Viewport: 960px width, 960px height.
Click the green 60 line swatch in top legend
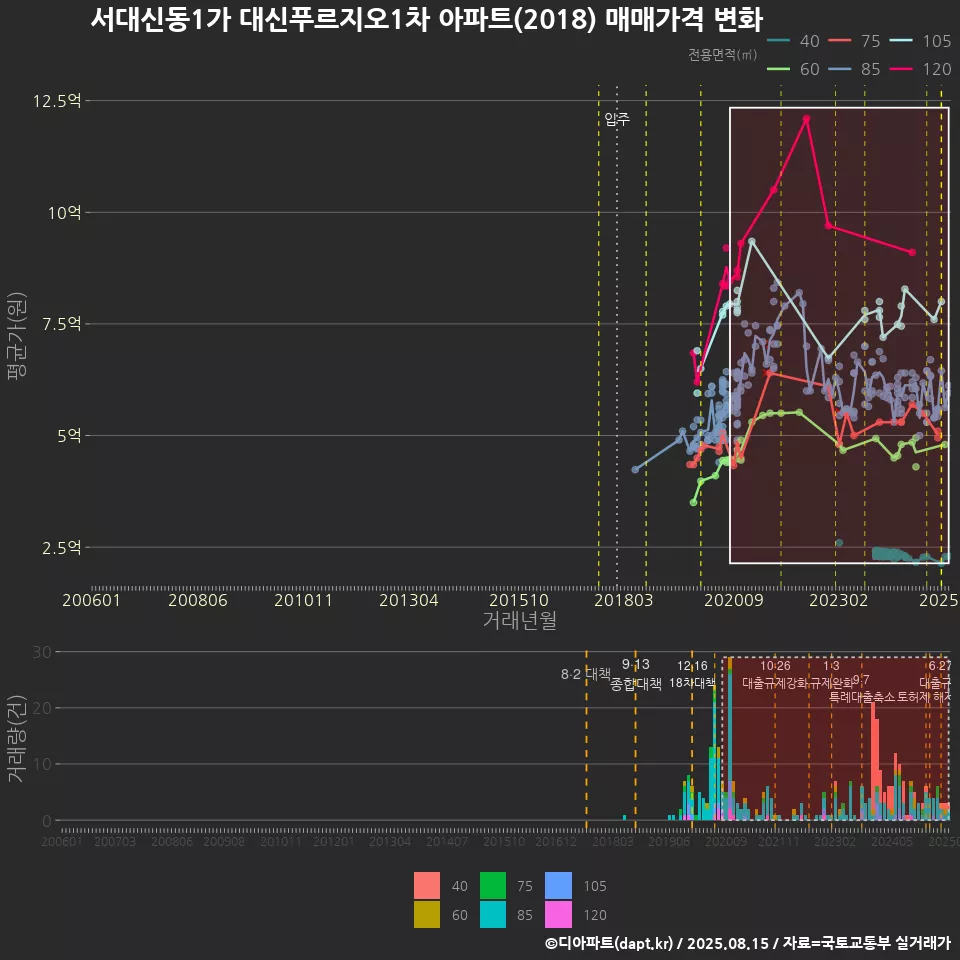(x=778, y=69)
